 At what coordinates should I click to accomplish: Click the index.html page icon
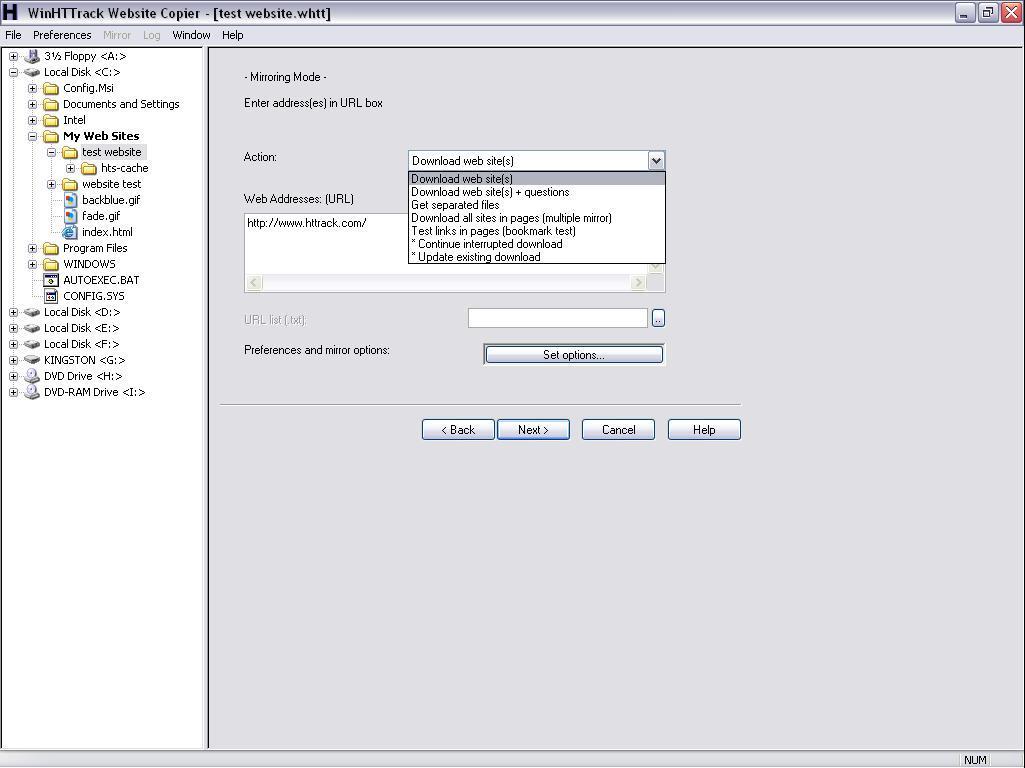(x=70, y=232)
